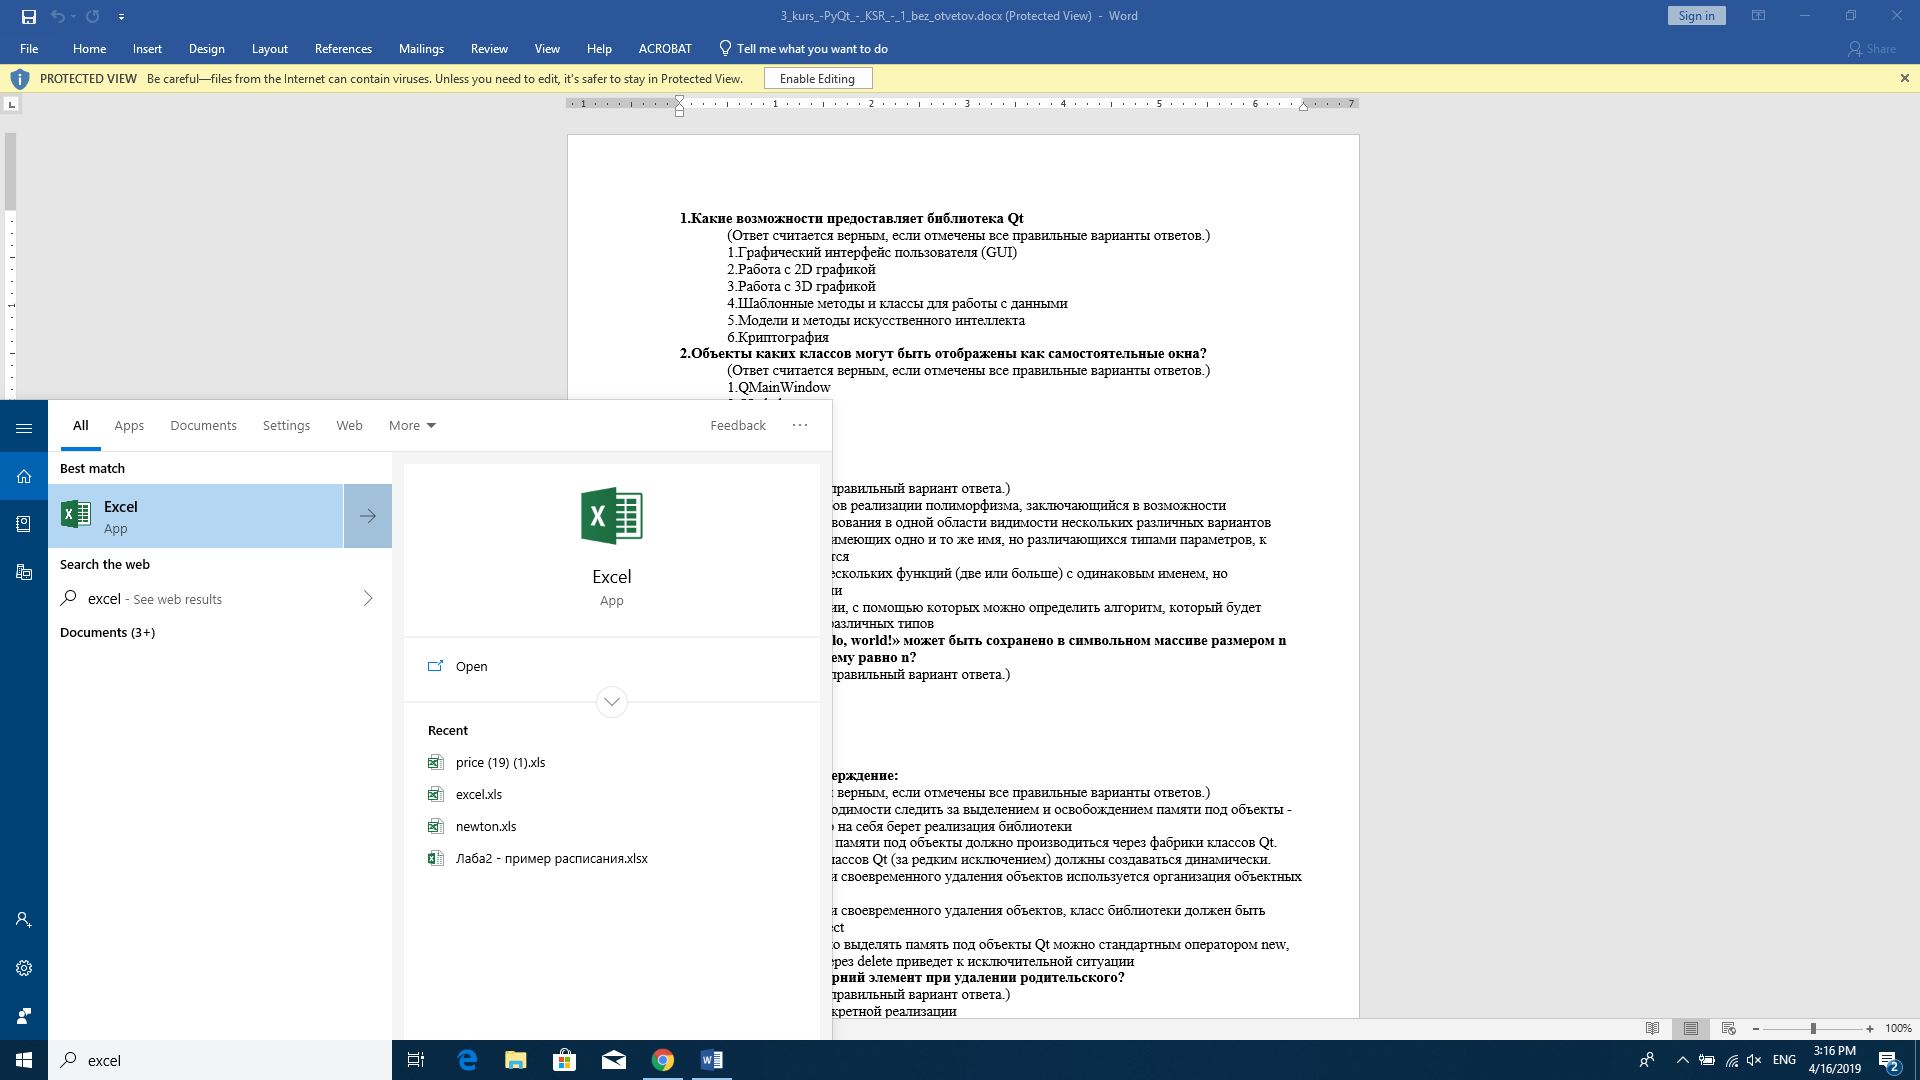This screenshot has height=1080, width=1920.
Task: Open File Explorer from the taskbar
Action: [x=516, y=1060]
